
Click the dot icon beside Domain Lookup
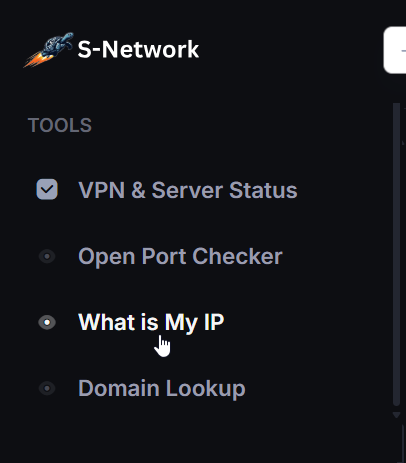47,388
